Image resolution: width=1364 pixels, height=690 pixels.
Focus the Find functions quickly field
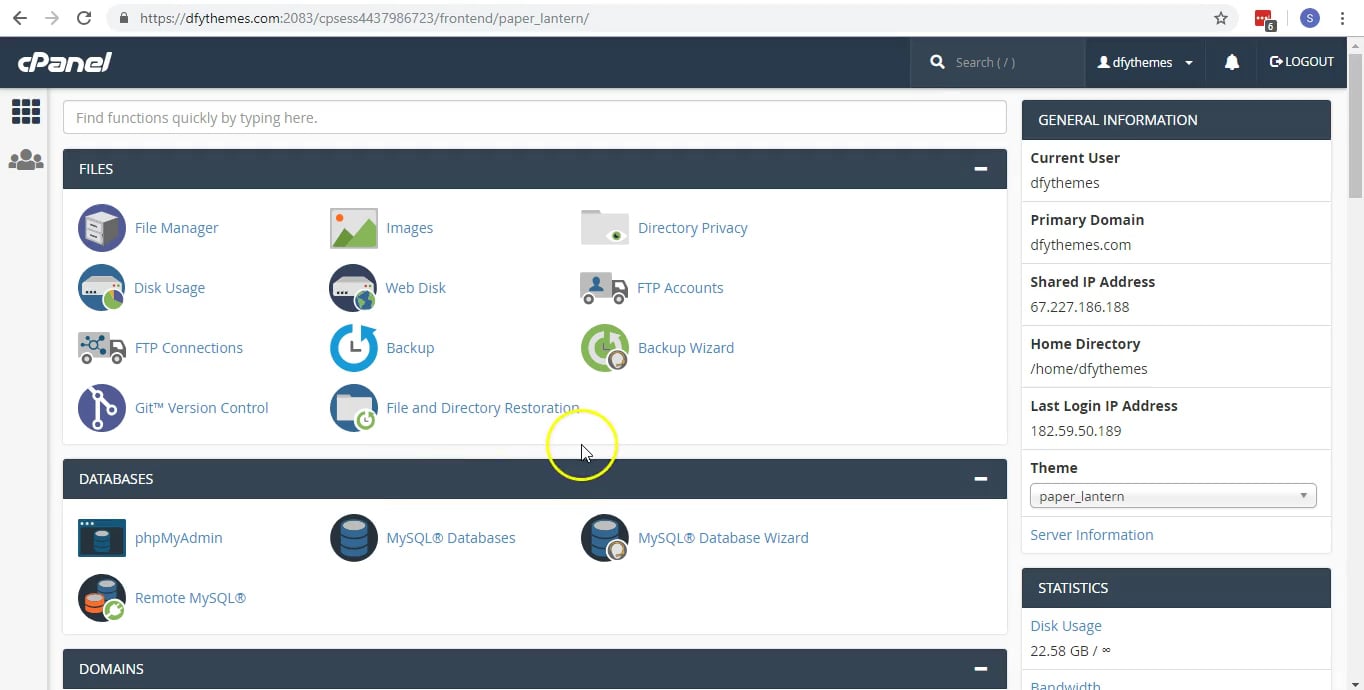click(x=535, y=117)
